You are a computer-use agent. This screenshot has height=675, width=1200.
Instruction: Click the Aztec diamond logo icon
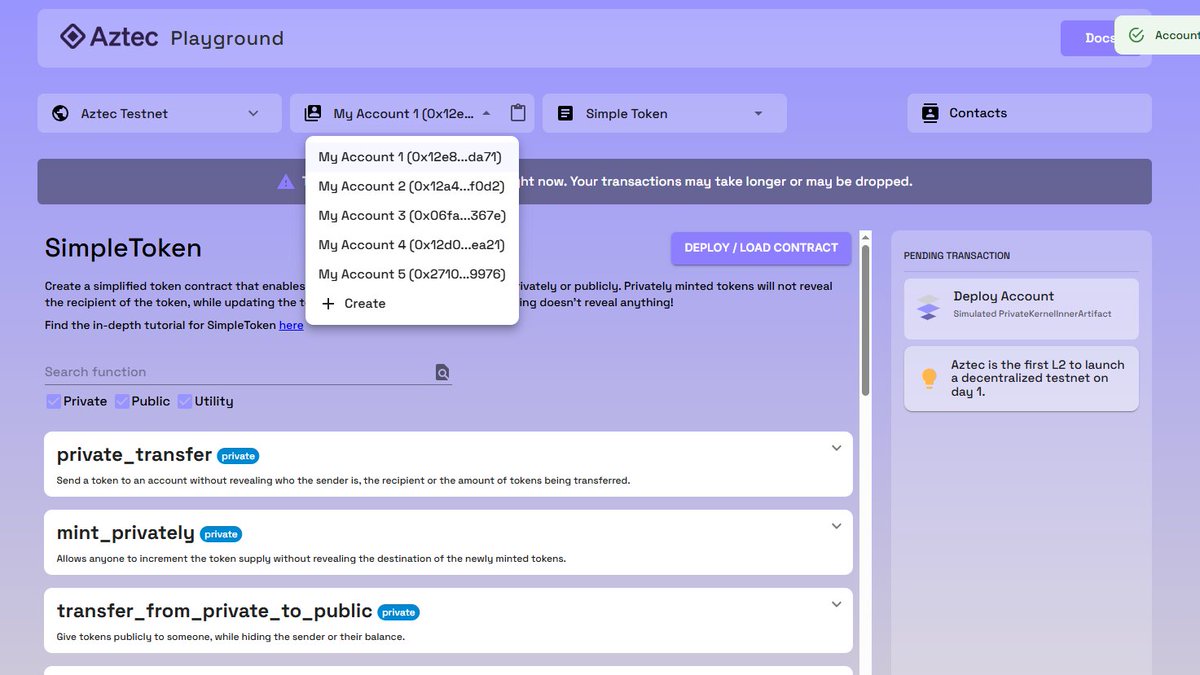click(x=73, y=37)
